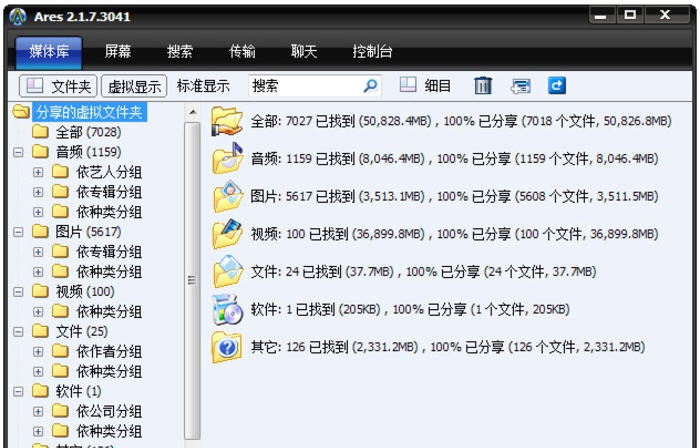Select 依艺人分组 folder label

109,172
